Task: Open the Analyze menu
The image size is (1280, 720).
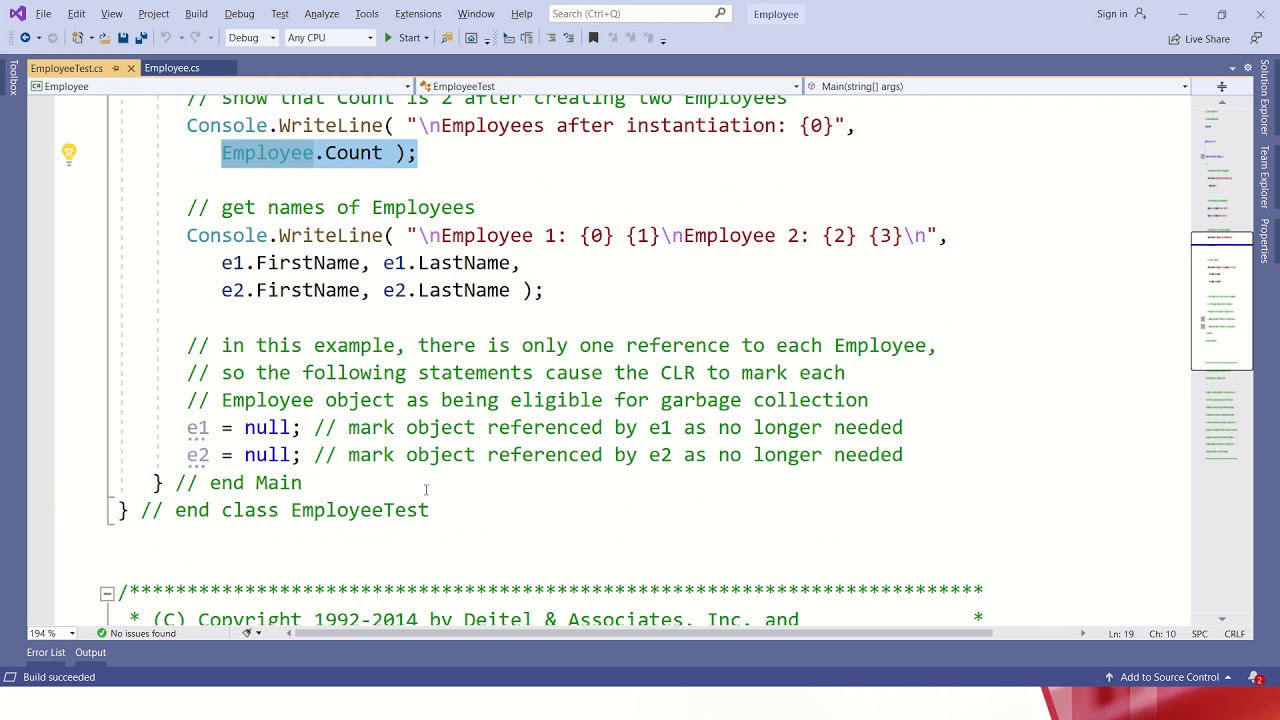Action: pos(322,14)
